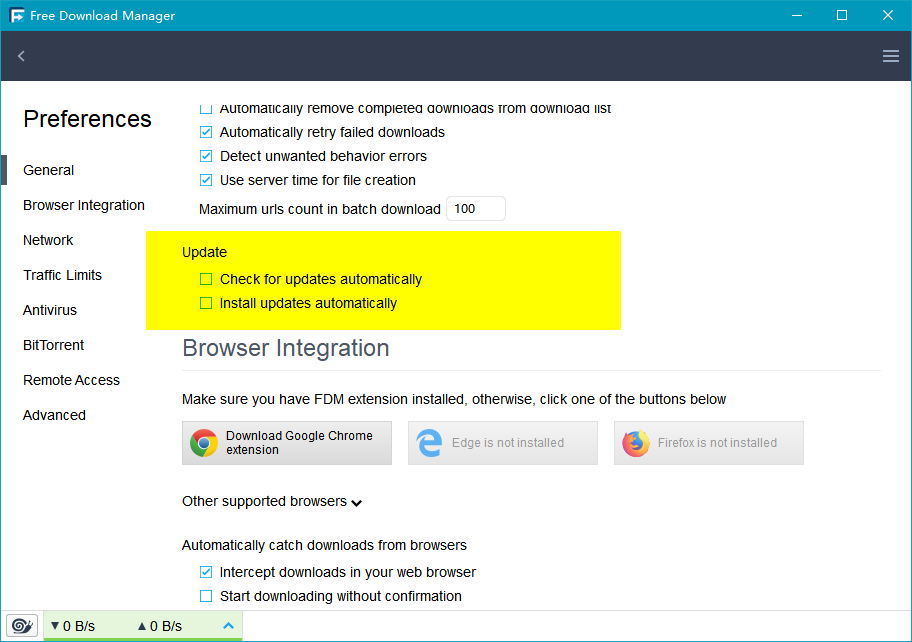Click the Preferences title text
Image resolution: width=912 pixels, height=642 pixels.
point(87,119)
